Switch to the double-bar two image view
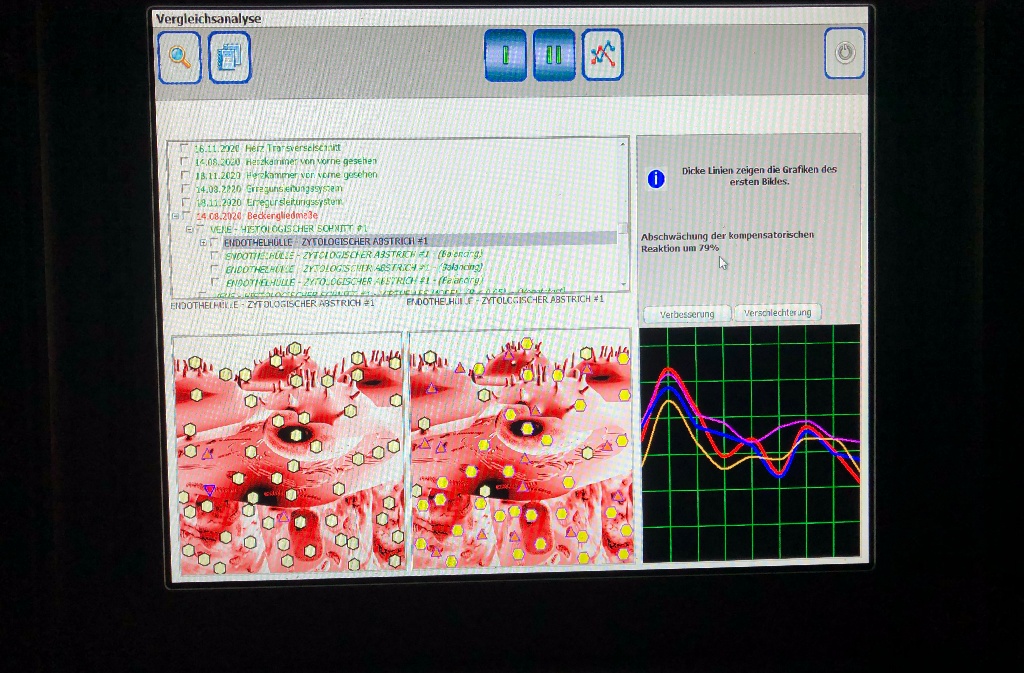The image size is (1024, 673). [553, 55]
